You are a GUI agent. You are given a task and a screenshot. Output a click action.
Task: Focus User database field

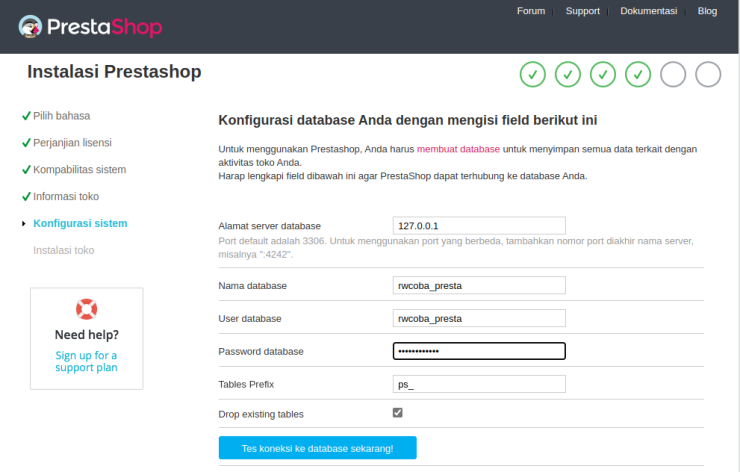point(479,319)
